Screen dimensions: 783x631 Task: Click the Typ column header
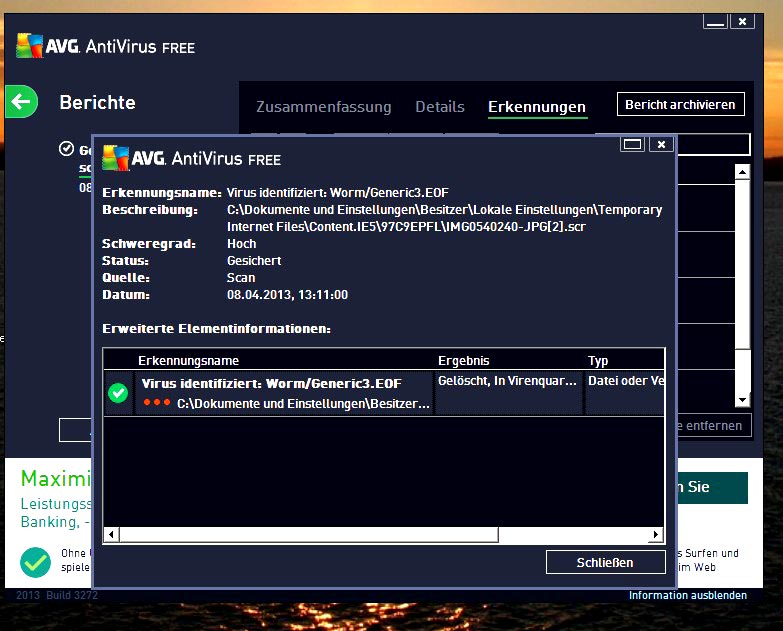[x=598, y=360]
